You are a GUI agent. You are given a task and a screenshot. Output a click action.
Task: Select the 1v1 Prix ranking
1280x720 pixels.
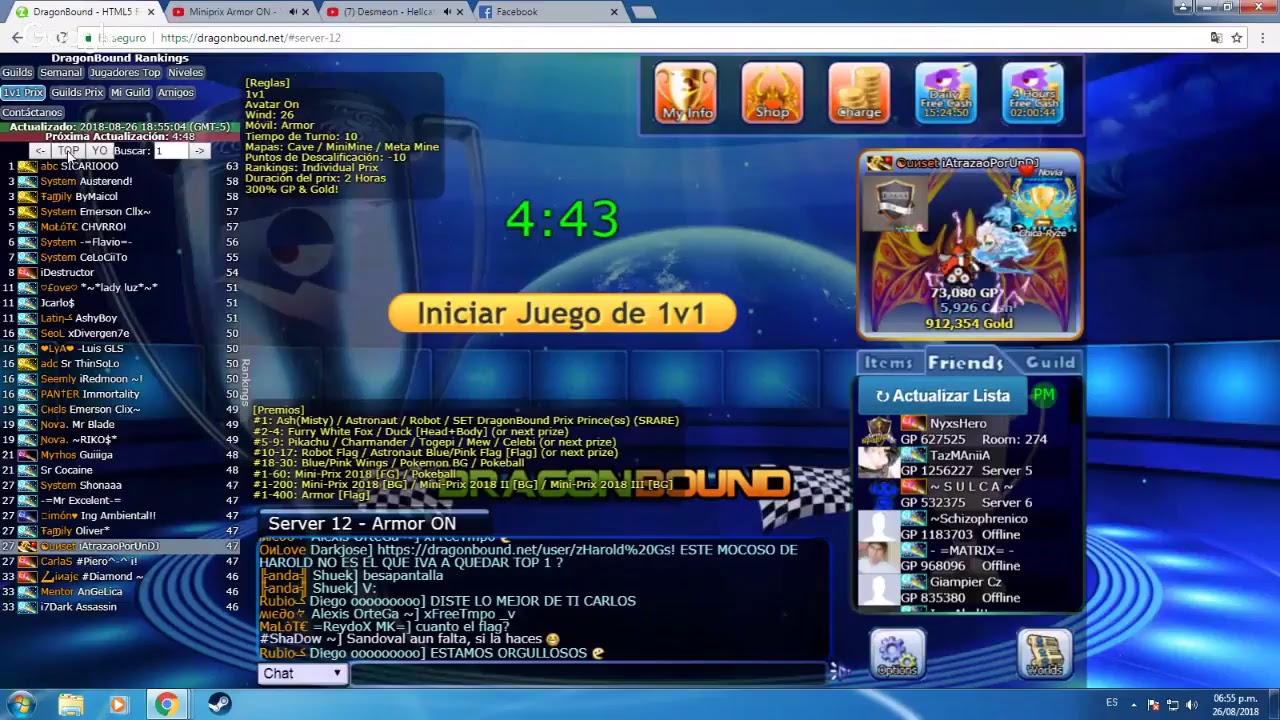pyautogui.click(x=23, y=93)
